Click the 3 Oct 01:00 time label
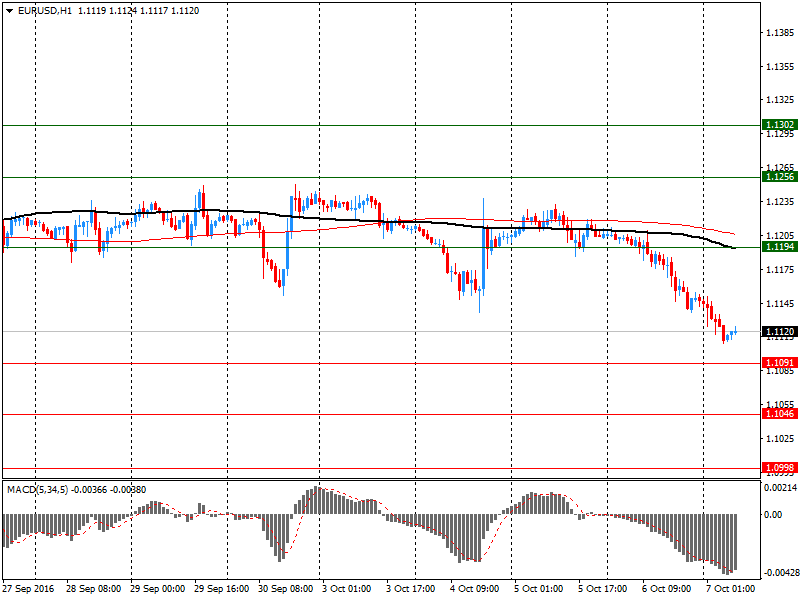The width and height of the screenshot is (800, 600). (x=346, y=589)
